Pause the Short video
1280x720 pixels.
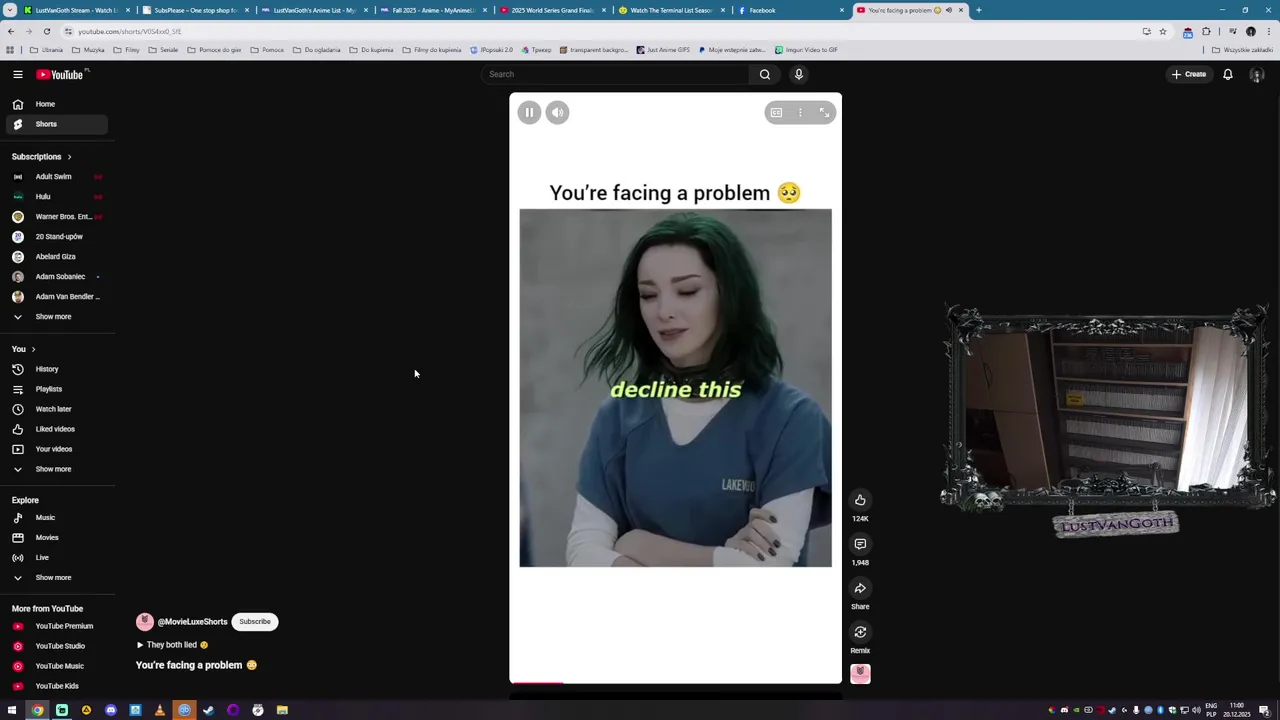pos(529,112)
